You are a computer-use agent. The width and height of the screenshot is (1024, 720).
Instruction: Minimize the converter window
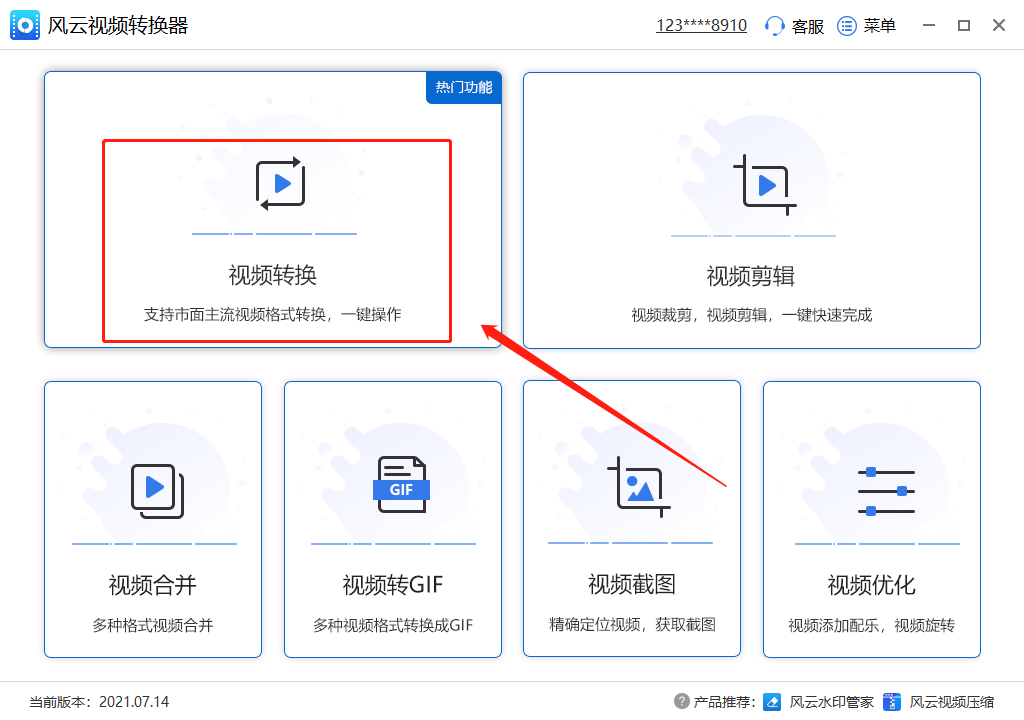[929, 25]
